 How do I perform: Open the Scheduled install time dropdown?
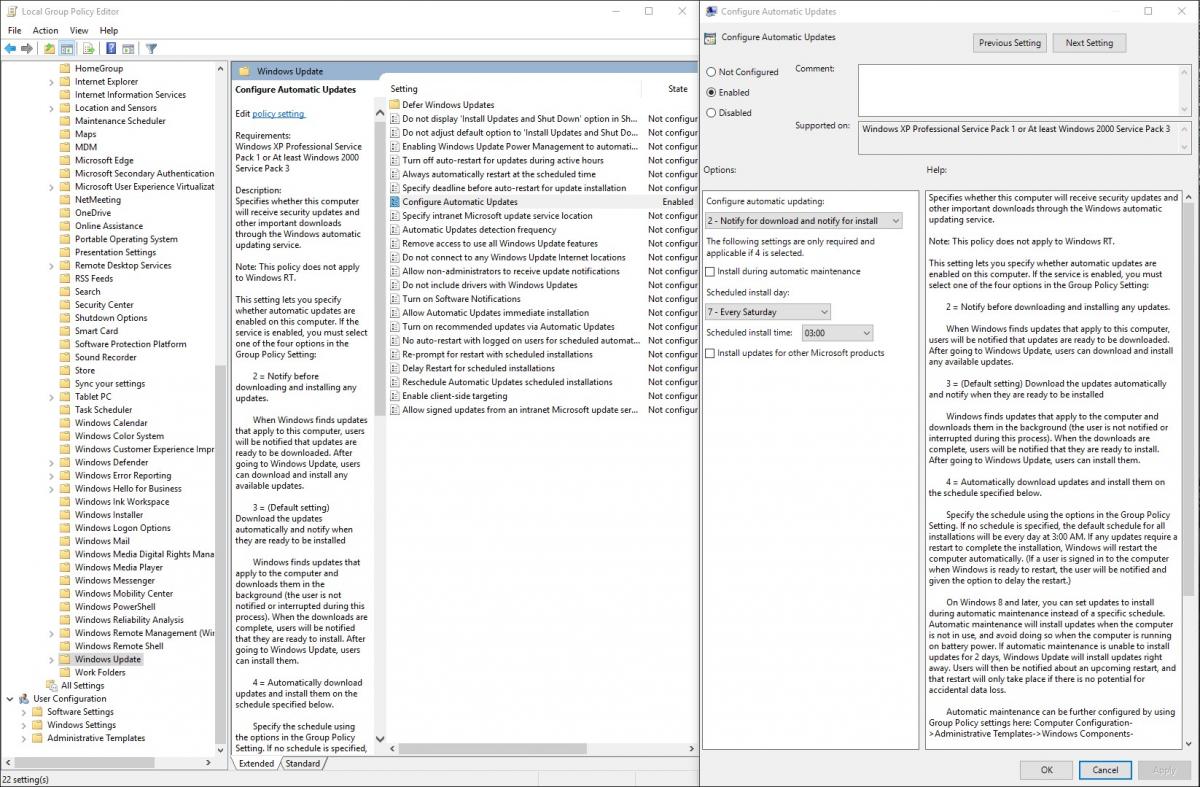[x=838, y=332]
